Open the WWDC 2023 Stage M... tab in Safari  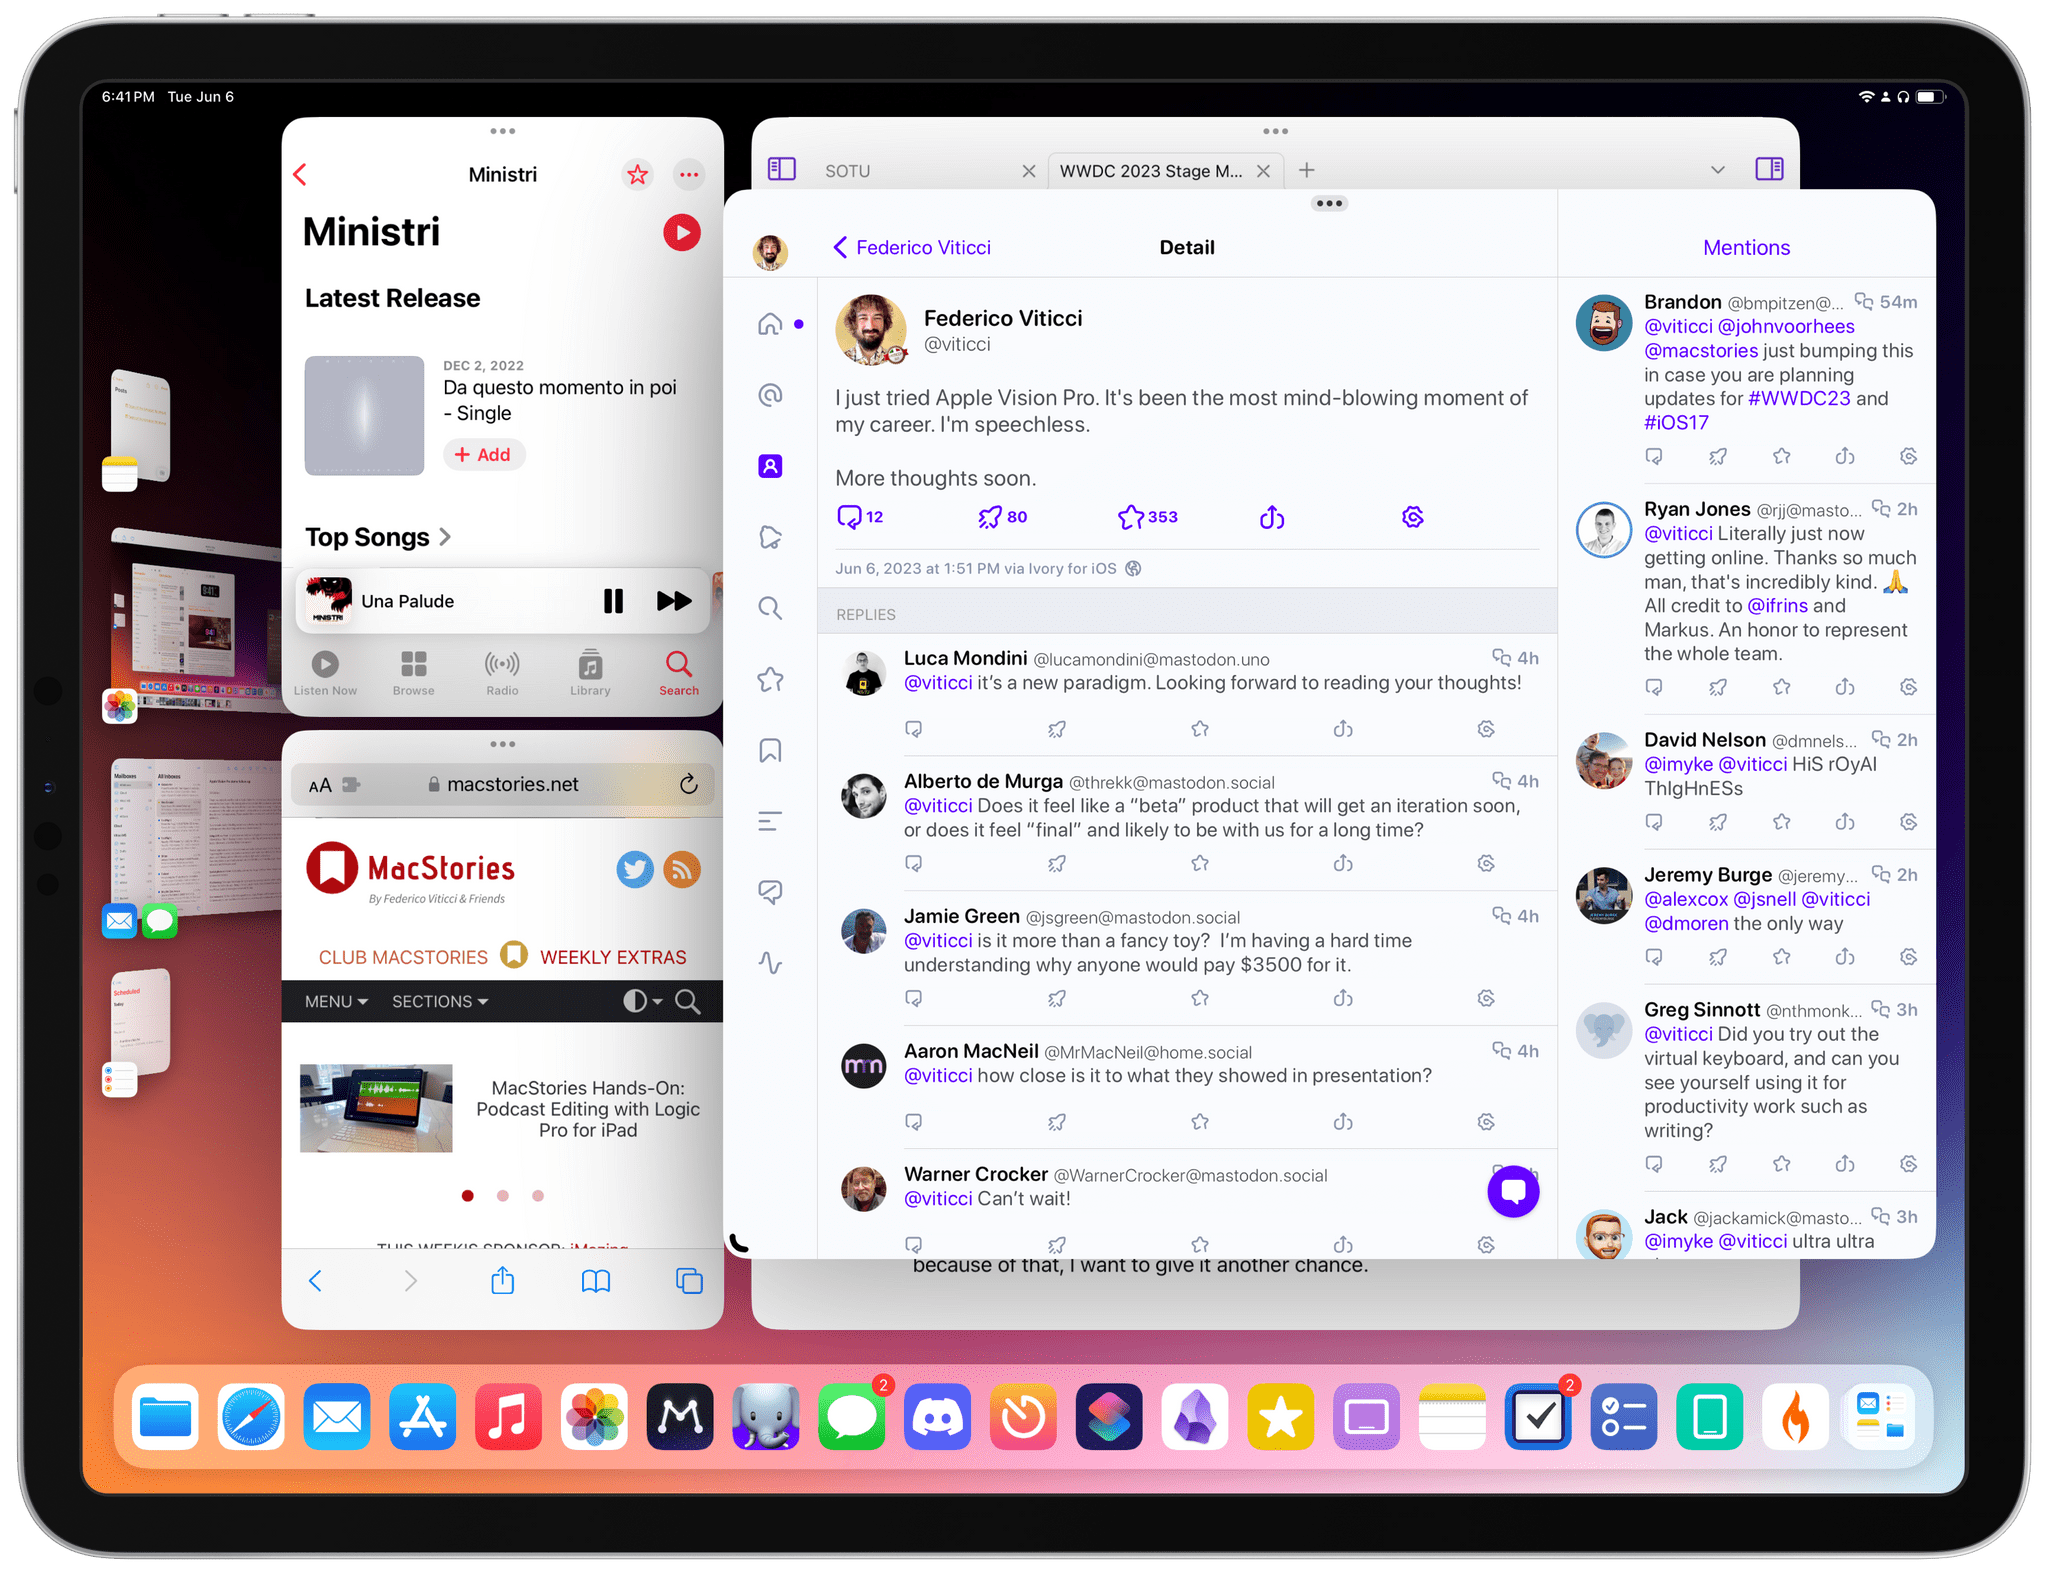coord(1149,171)
